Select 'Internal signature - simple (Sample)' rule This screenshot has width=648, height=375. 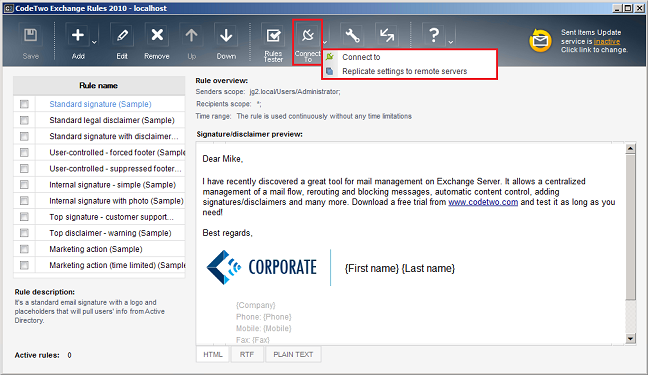(112, 185)
